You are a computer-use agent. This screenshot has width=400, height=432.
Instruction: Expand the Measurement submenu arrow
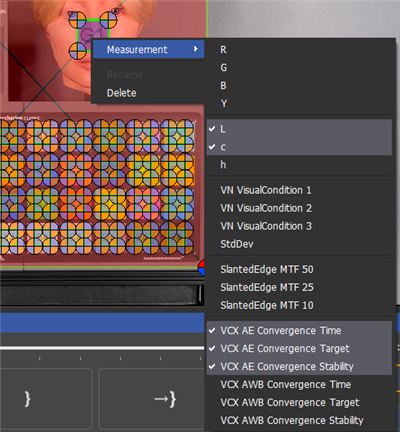(196, 49)
